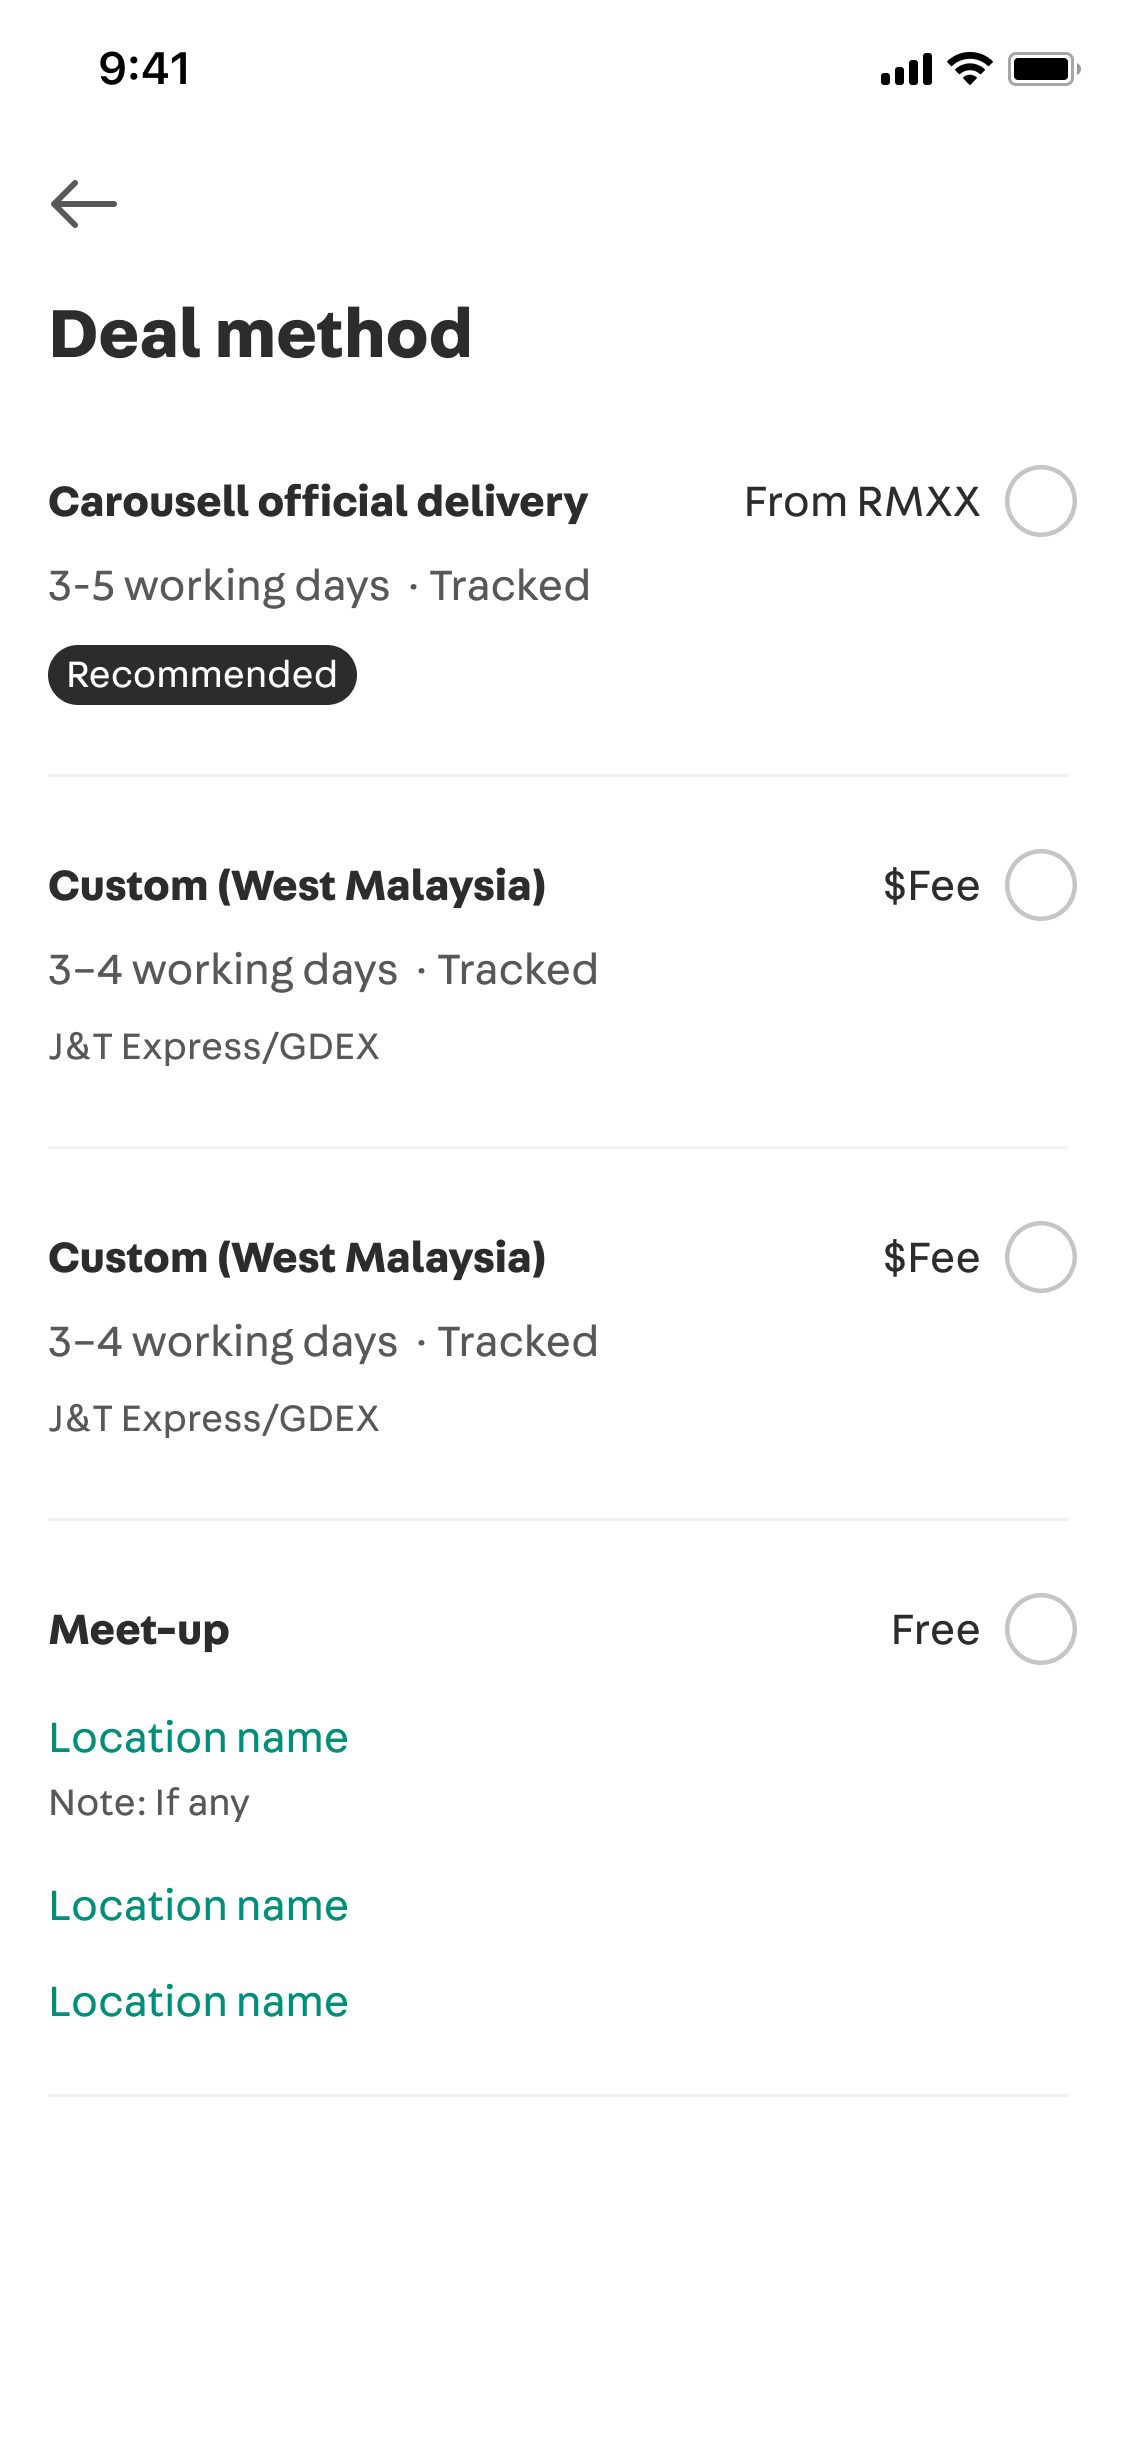Image resolution: width=1125 pixels, height=2451 pixels.
Task: Select the first Custom (West Malaysia) radio button
Action: coord(1040,885)
